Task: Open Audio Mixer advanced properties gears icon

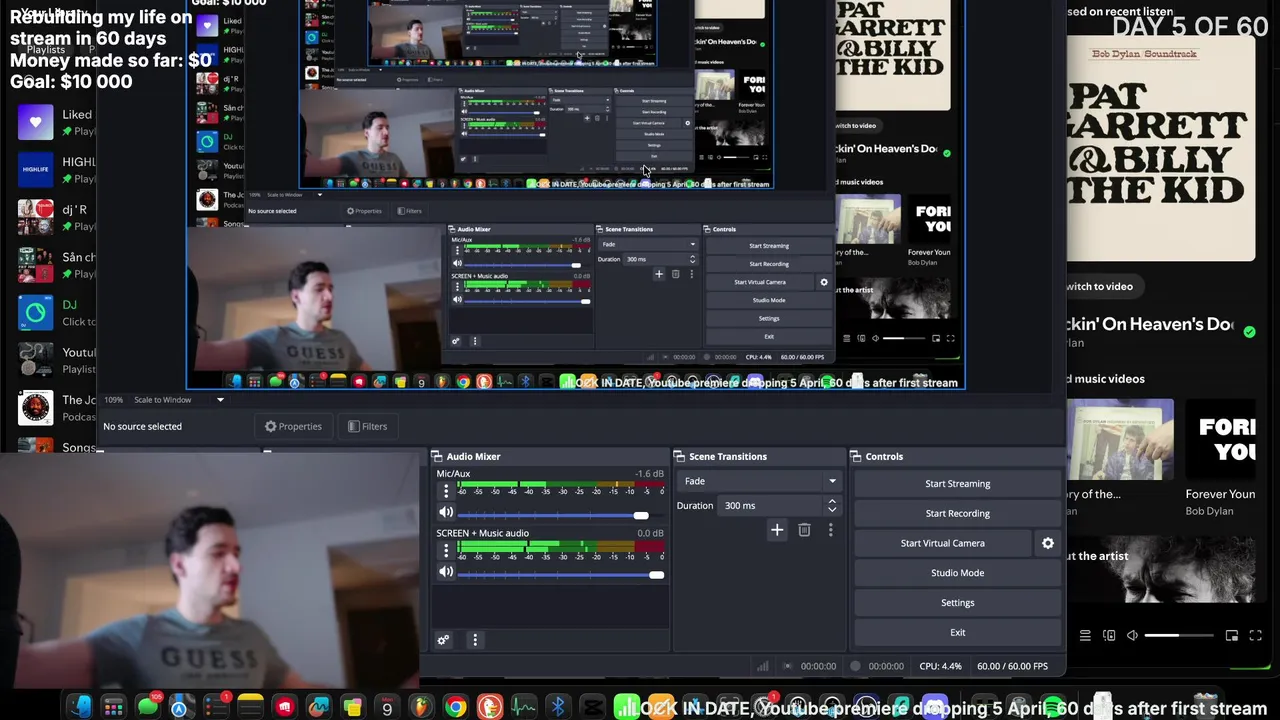Action: 443,640
